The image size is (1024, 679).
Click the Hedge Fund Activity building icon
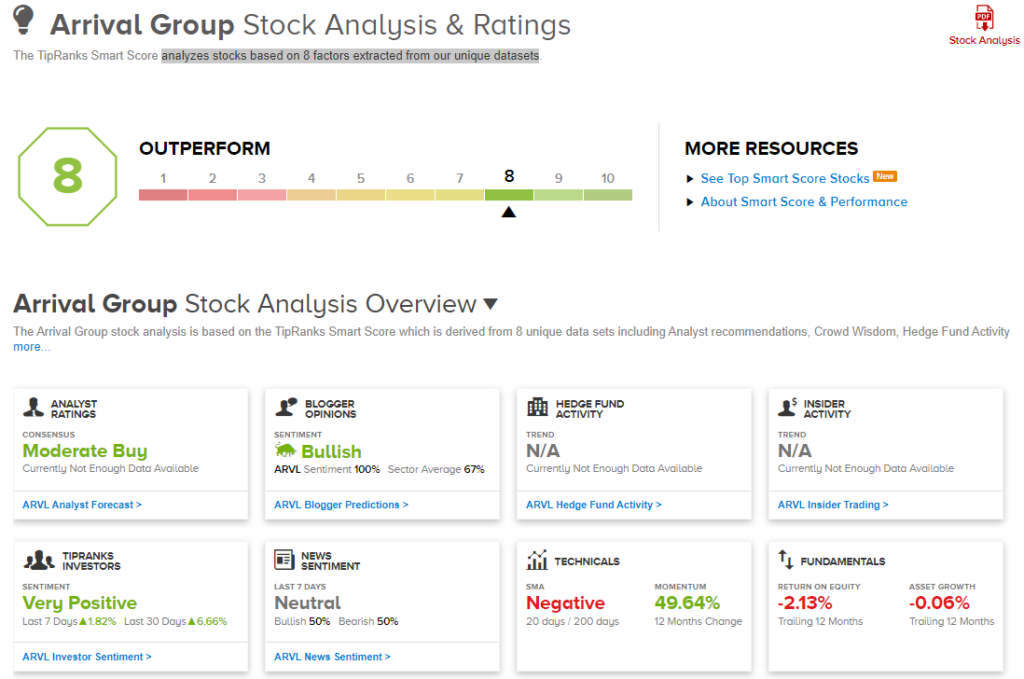pos(538,408)
